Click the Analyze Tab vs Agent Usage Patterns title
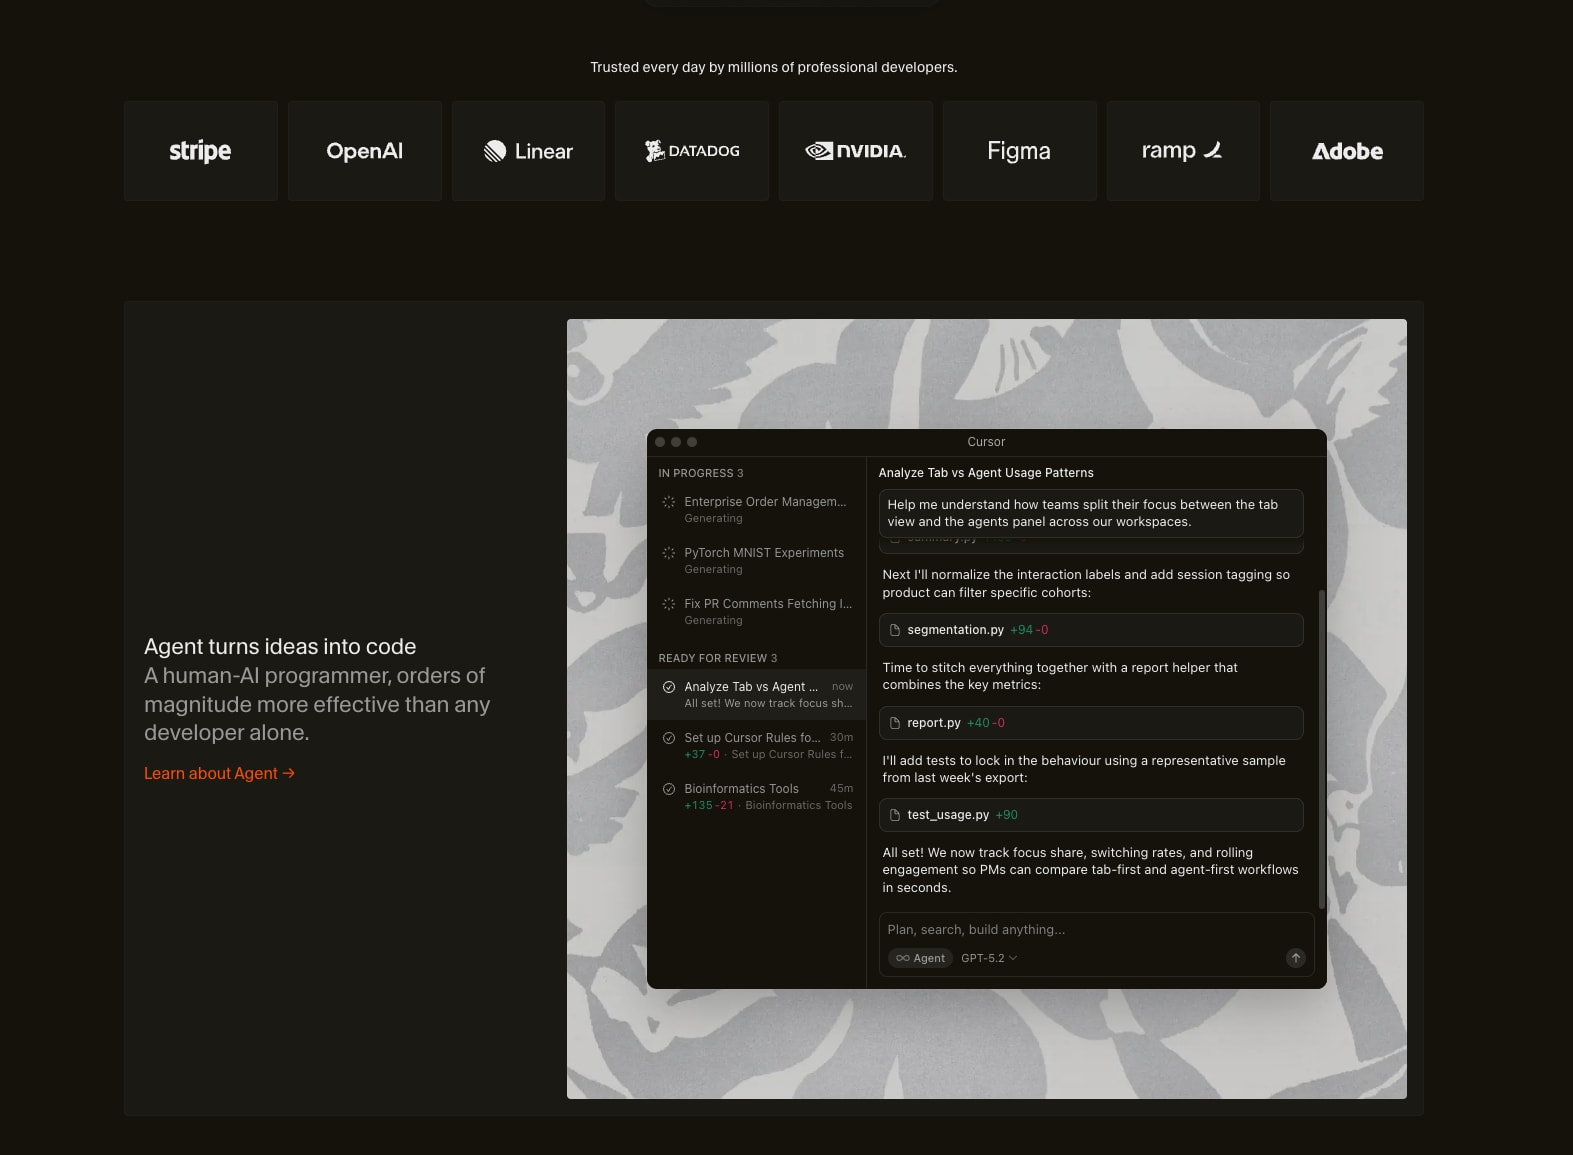 pyautogui.click(x=986, y=473)
